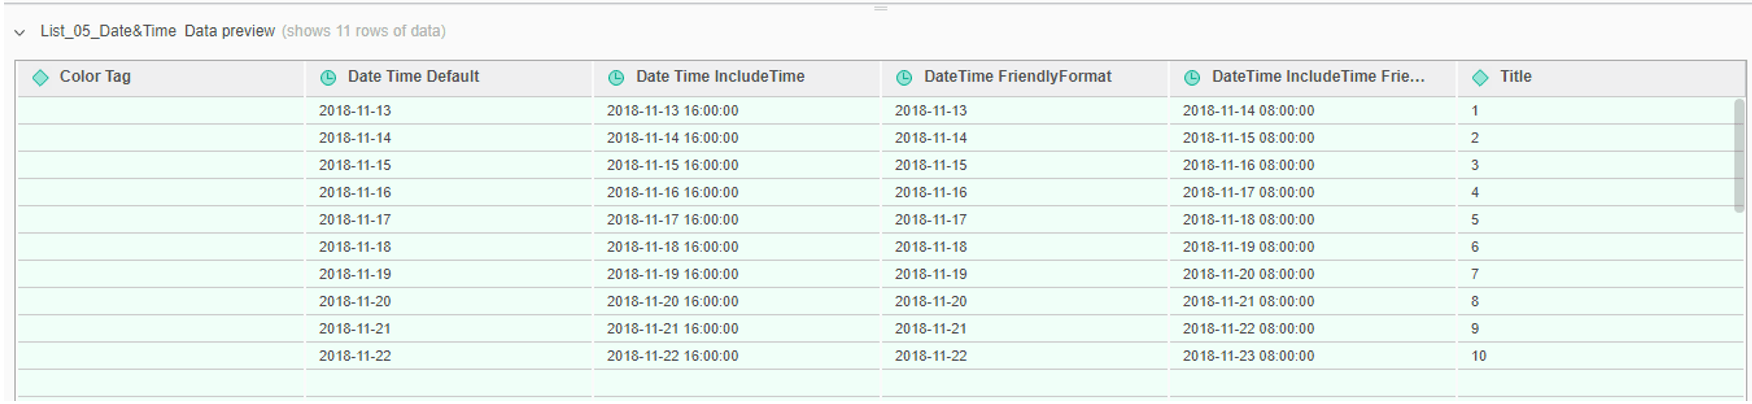Click the panel resize grip at top
Image resolution: width=1752 pixels, height=404 pixels.
click(880, 8)
